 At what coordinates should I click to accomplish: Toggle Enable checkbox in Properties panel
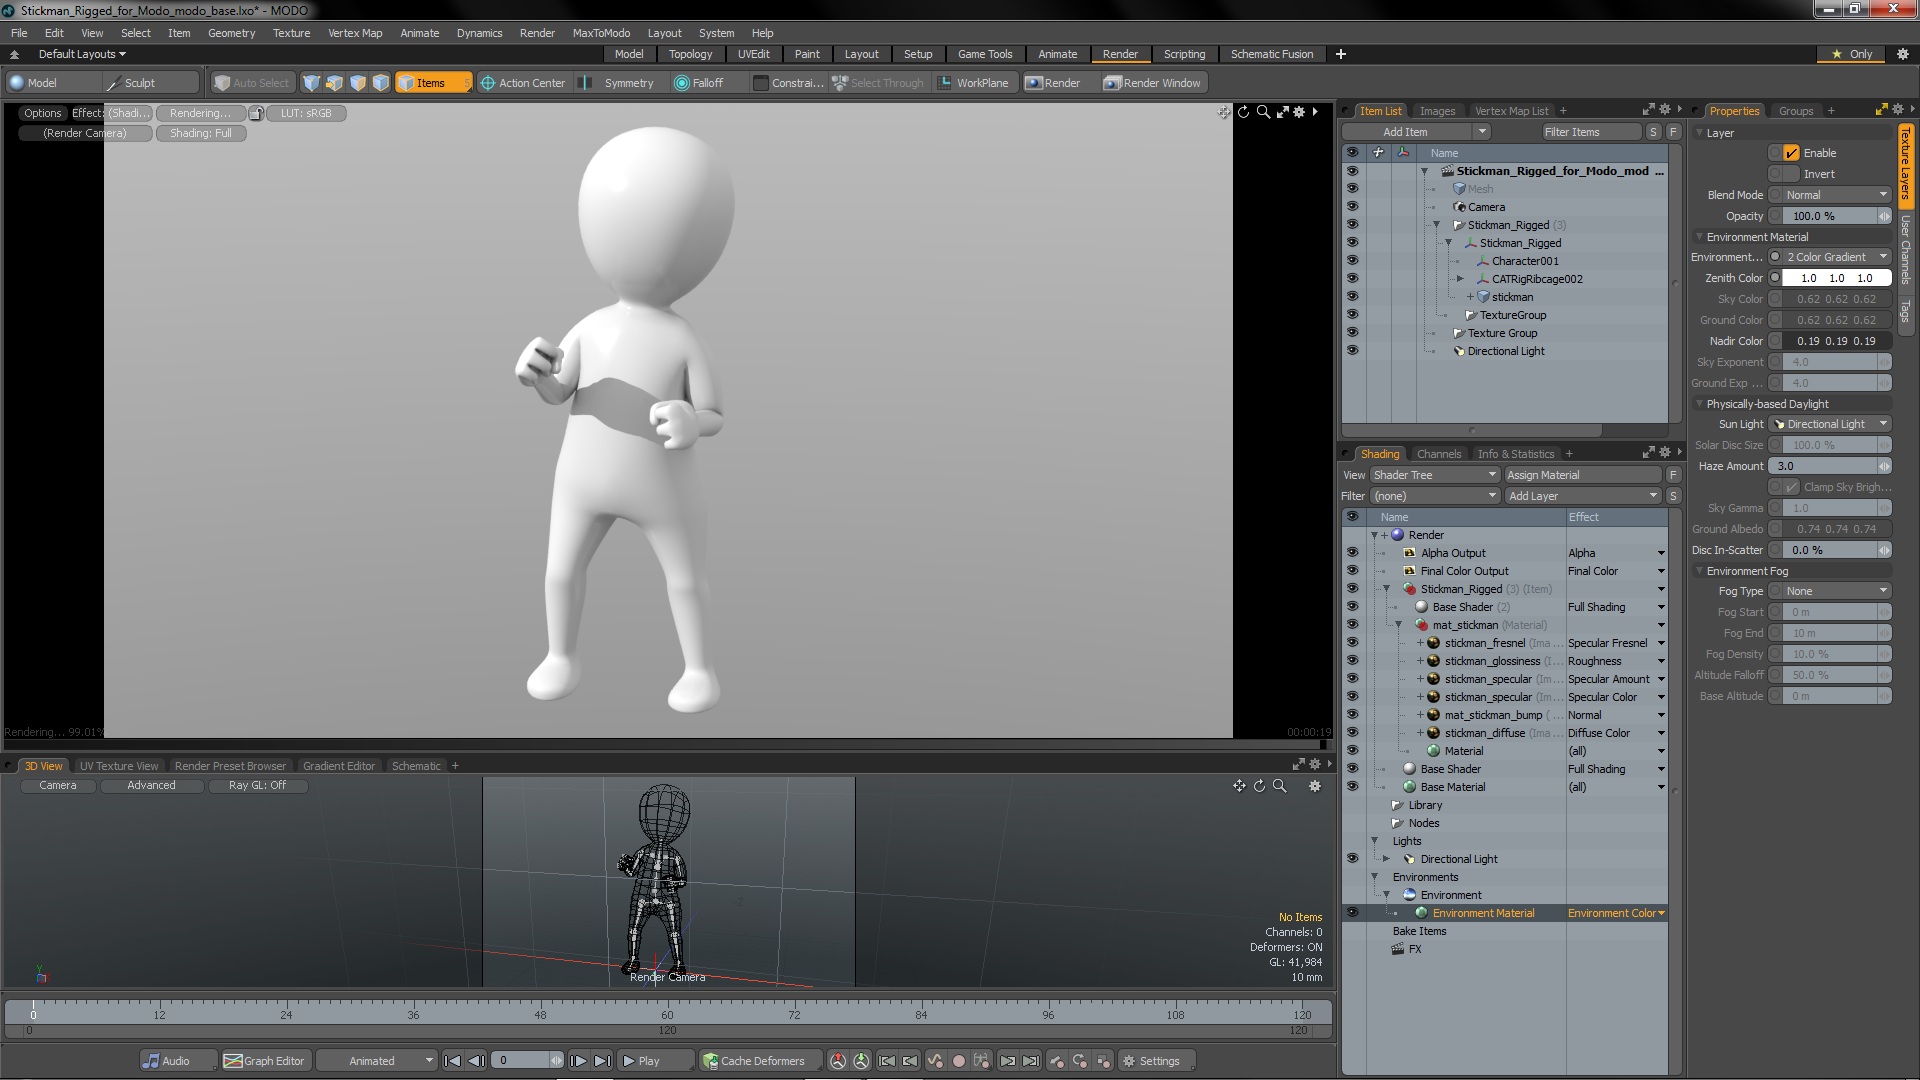1791,152
